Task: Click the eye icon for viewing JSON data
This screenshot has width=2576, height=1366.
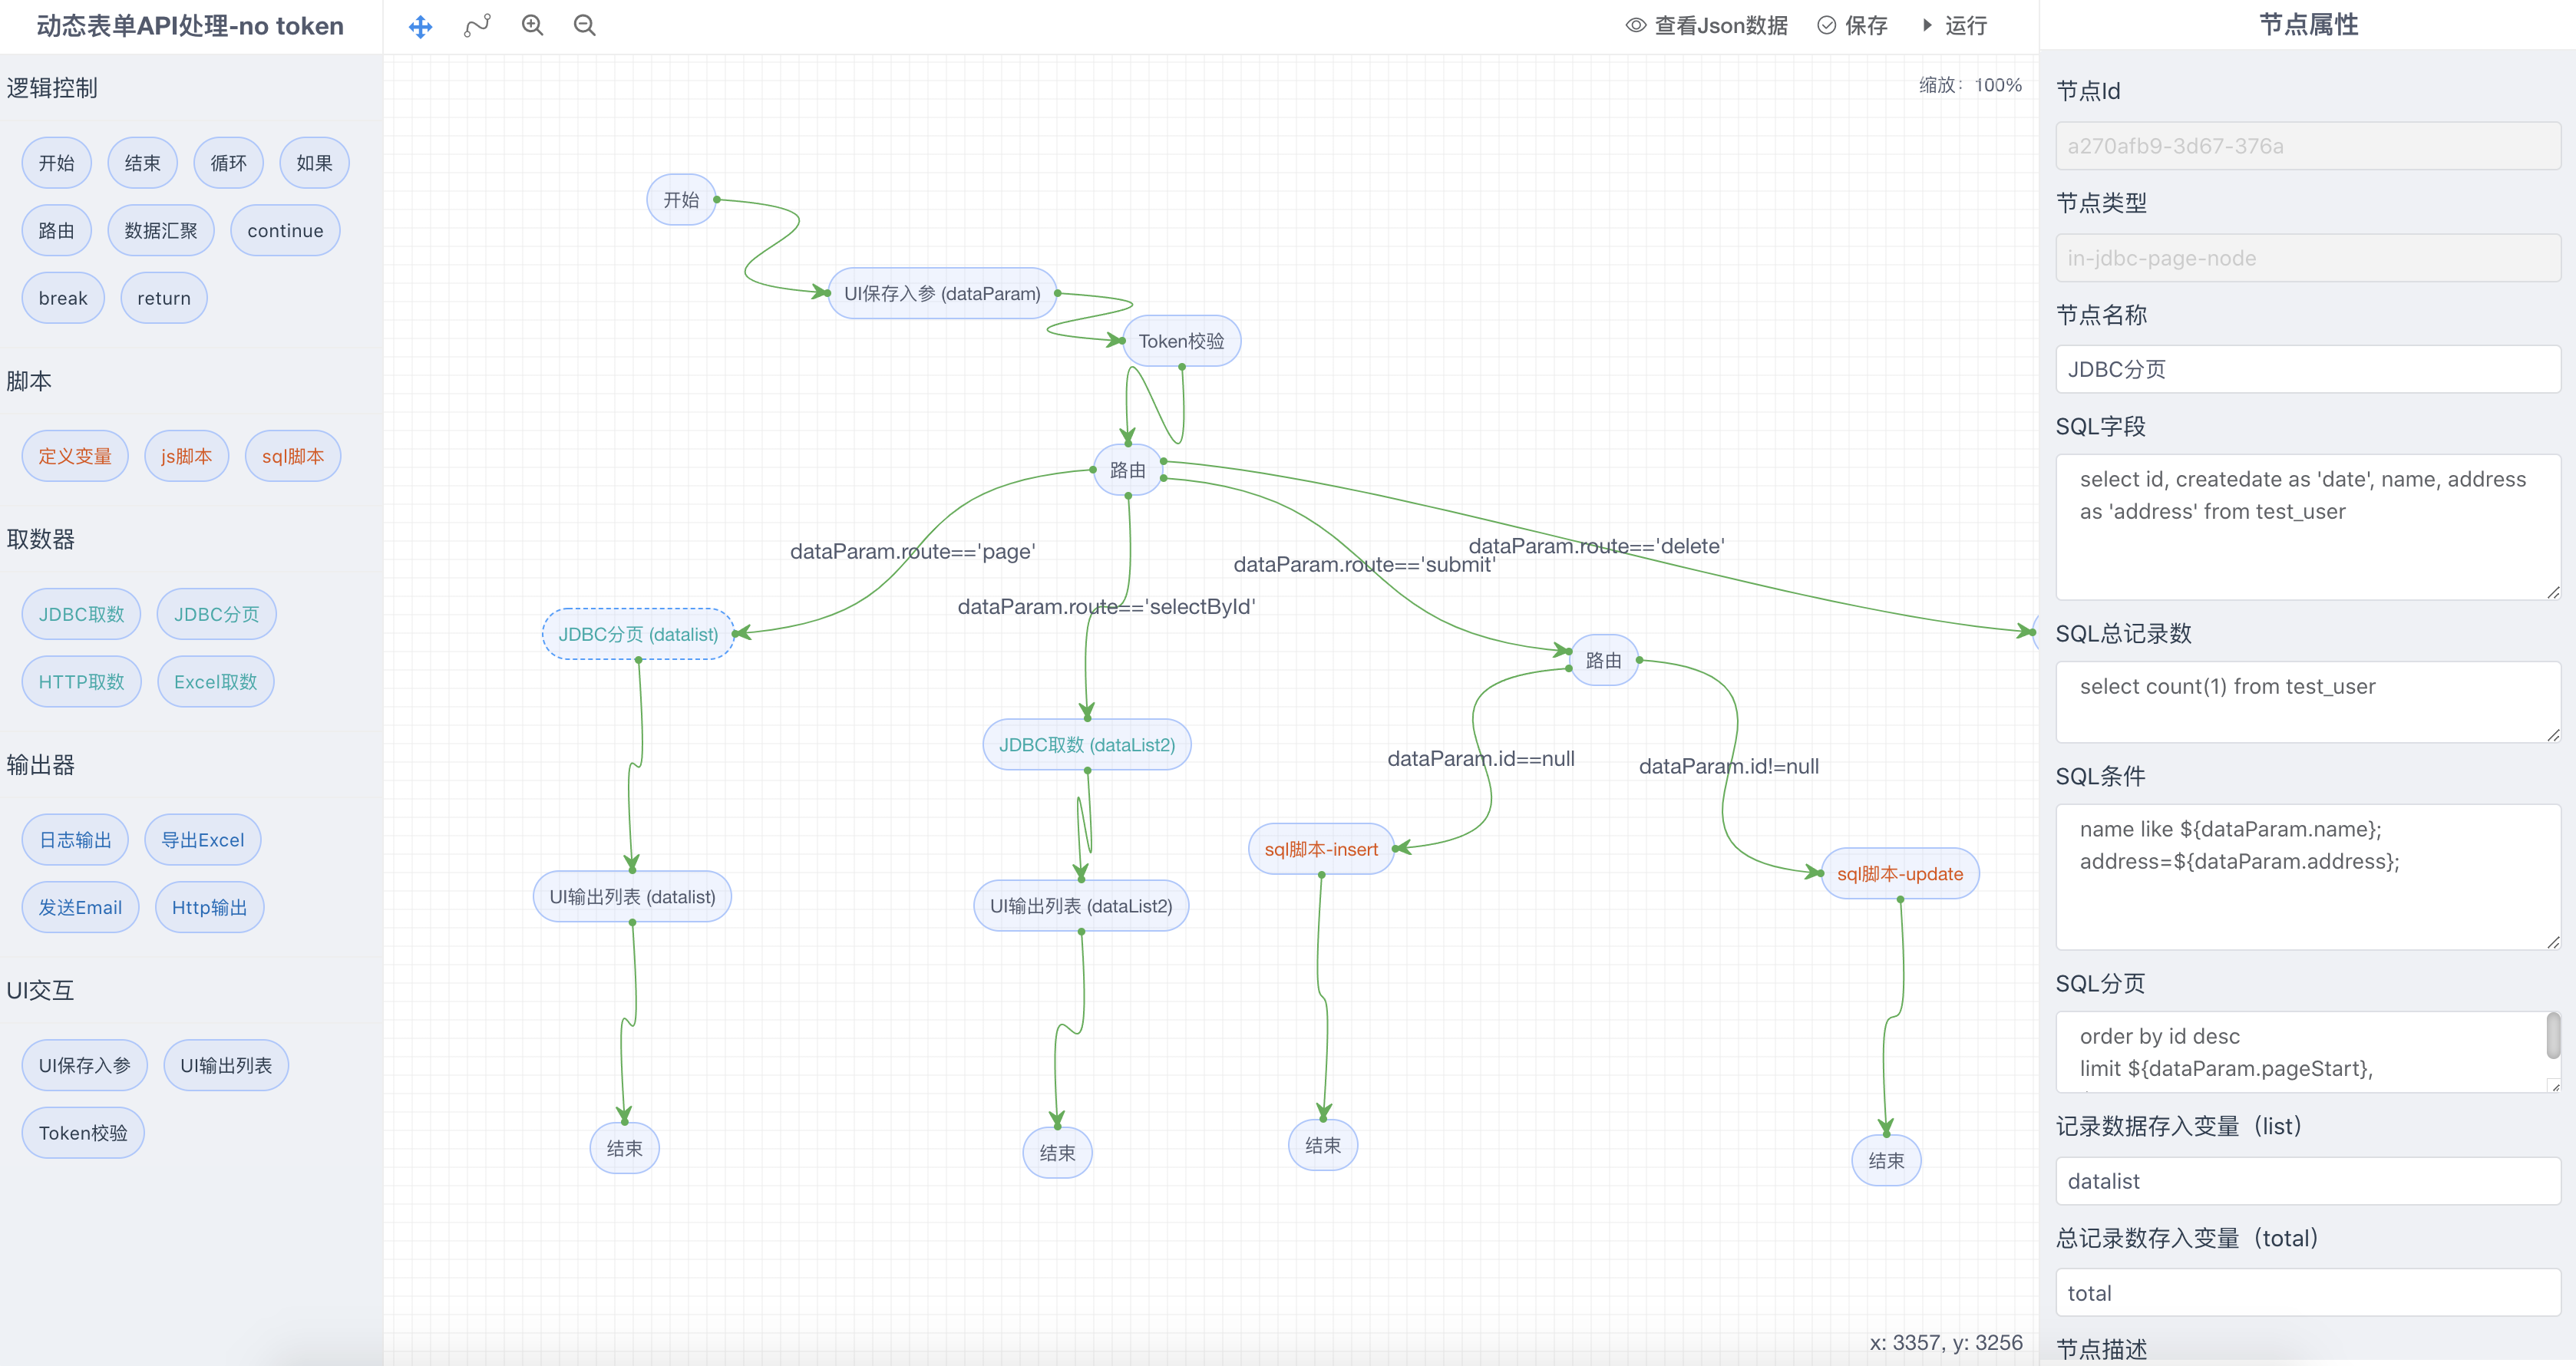Action: point(1636,26)
